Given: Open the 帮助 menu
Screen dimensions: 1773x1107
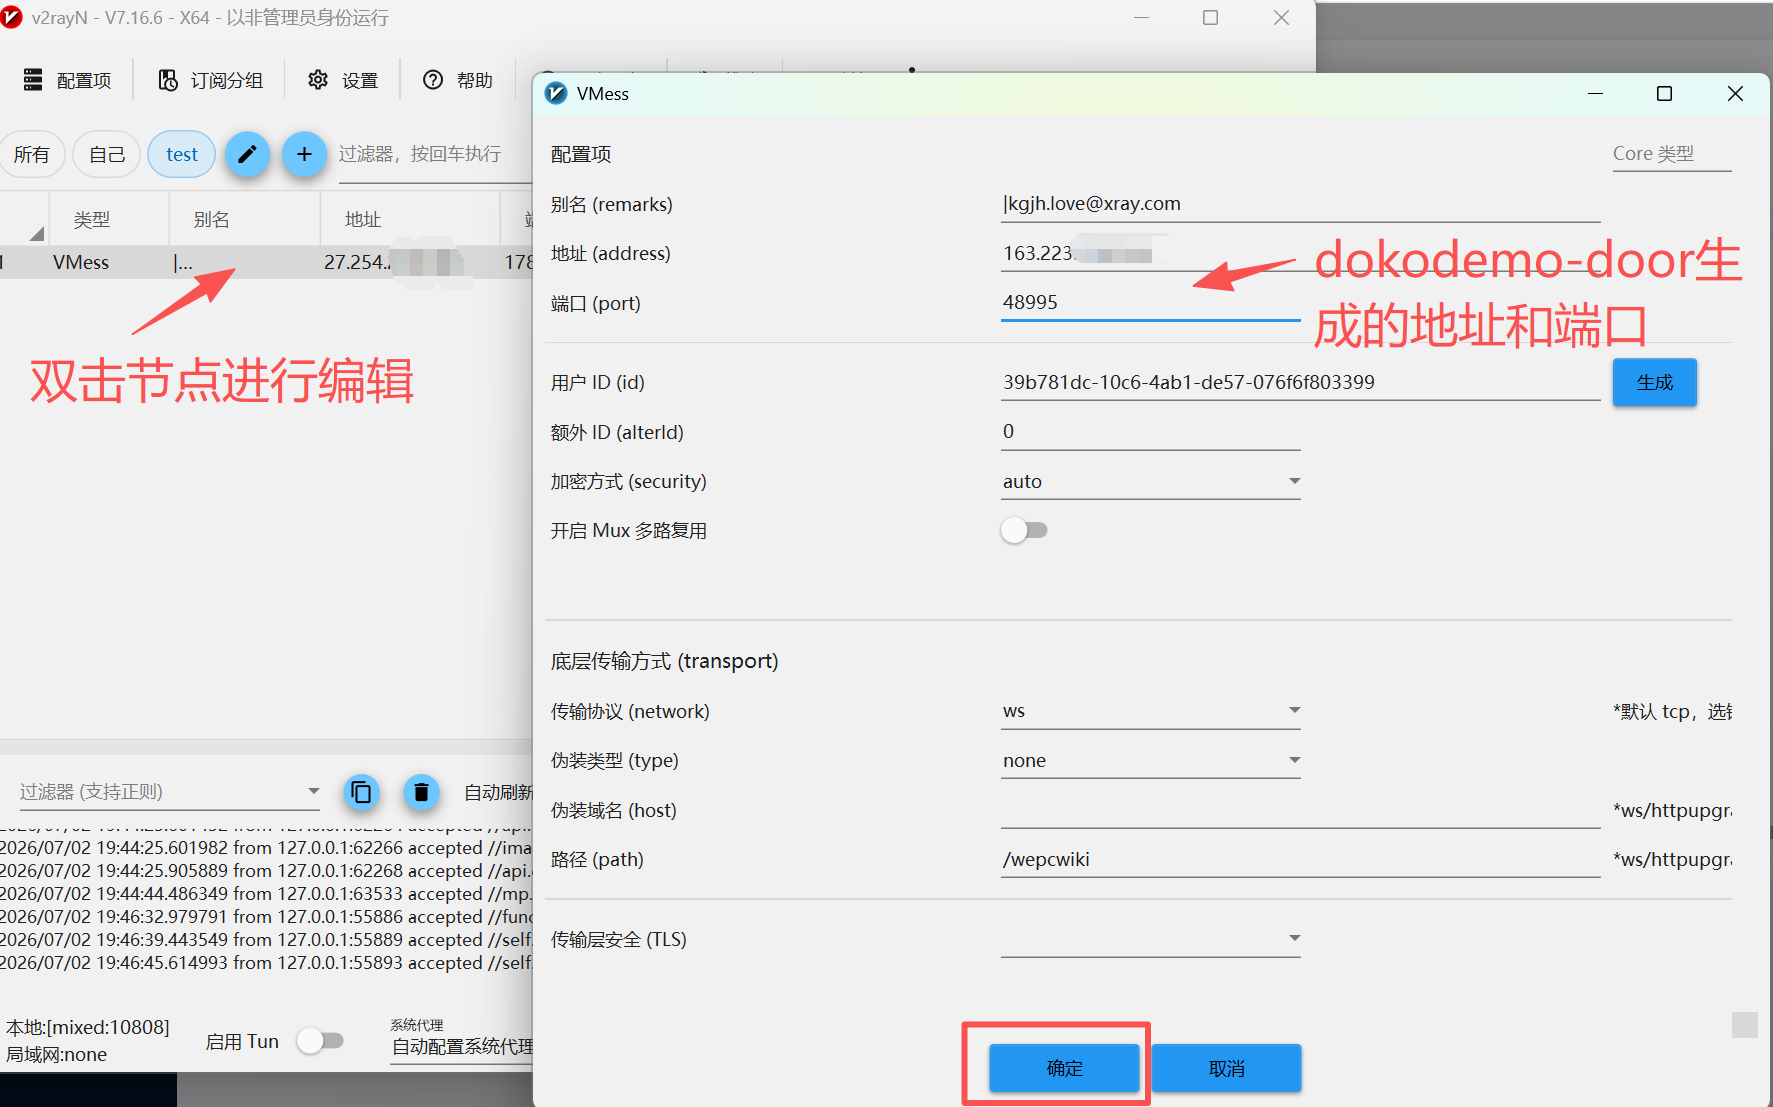Looking at the screenshot, I should click(458, 80).
